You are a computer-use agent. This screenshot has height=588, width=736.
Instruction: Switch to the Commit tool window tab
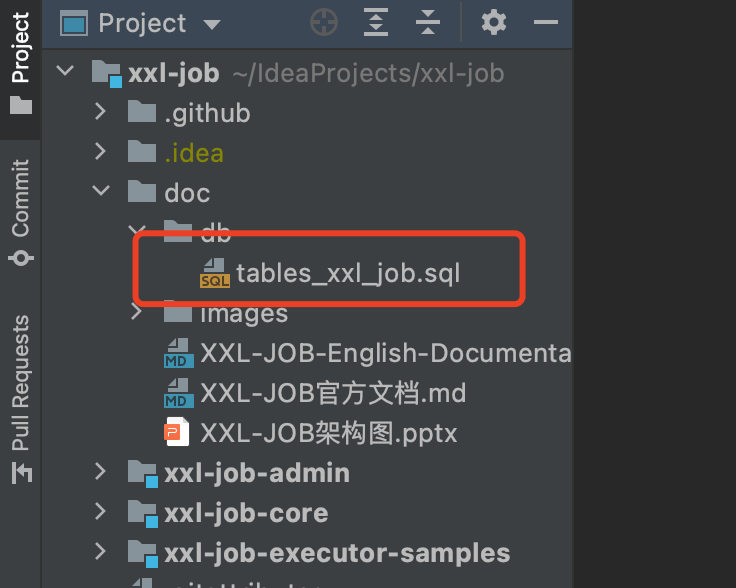pos(21,212)
